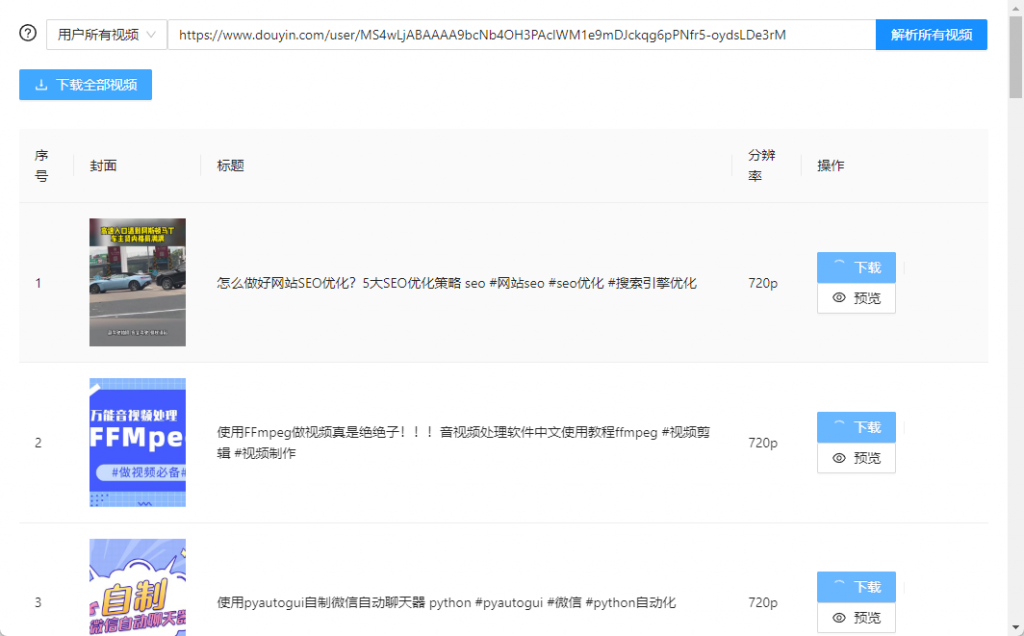
Task: Click the 分辨率 column header
Action: click(761, 166)
